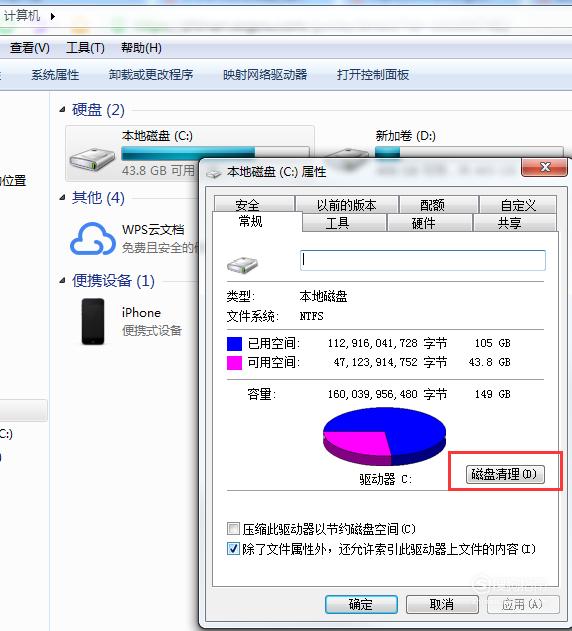This screenshot has width=572, height=631.
Task: Open the WPS cloud documents icon
Action: [x=93, y=239]
